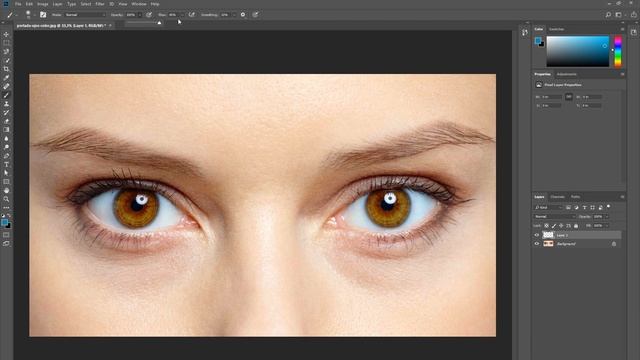Toggle lock position in Layers panel
Screen dimensions: 640x360
tap(561, 226)
